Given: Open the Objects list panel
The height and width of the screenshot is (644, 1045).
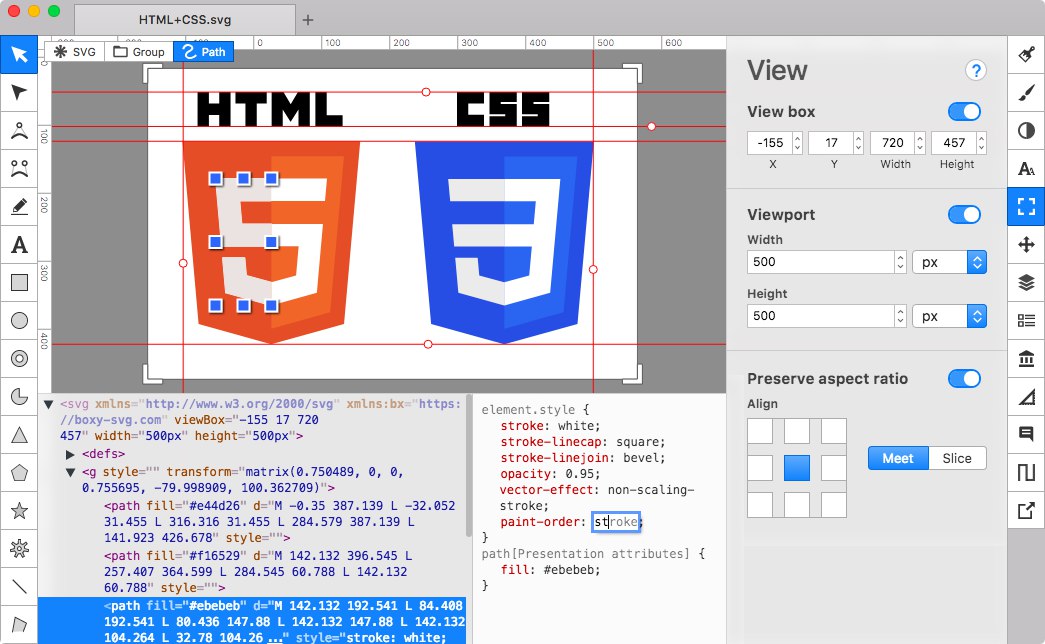Looking at the screenshot, I should pos(1026,321).
